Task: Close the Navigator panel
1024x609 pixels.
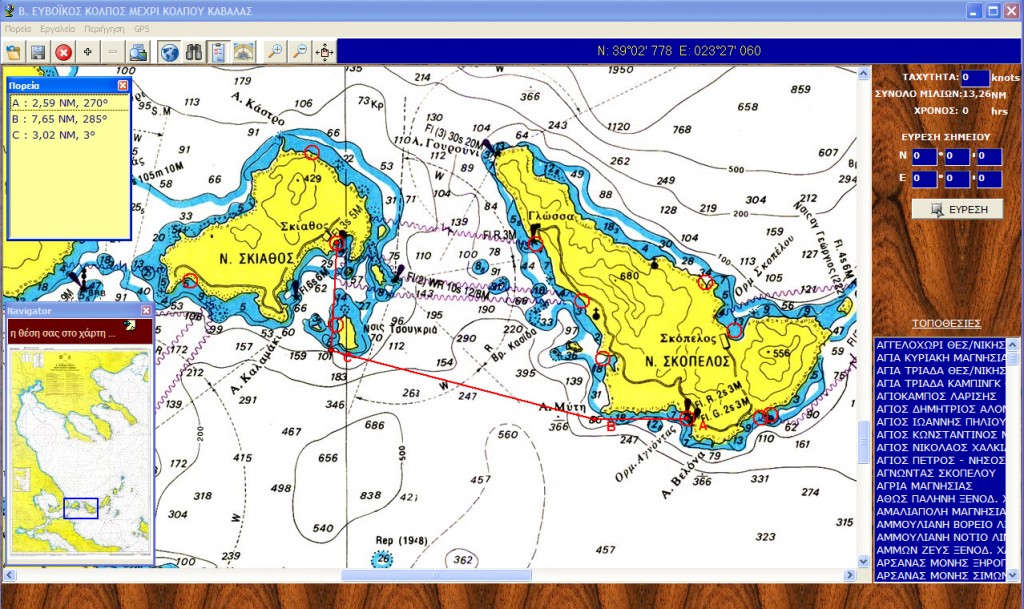Action: click(146, 311)
